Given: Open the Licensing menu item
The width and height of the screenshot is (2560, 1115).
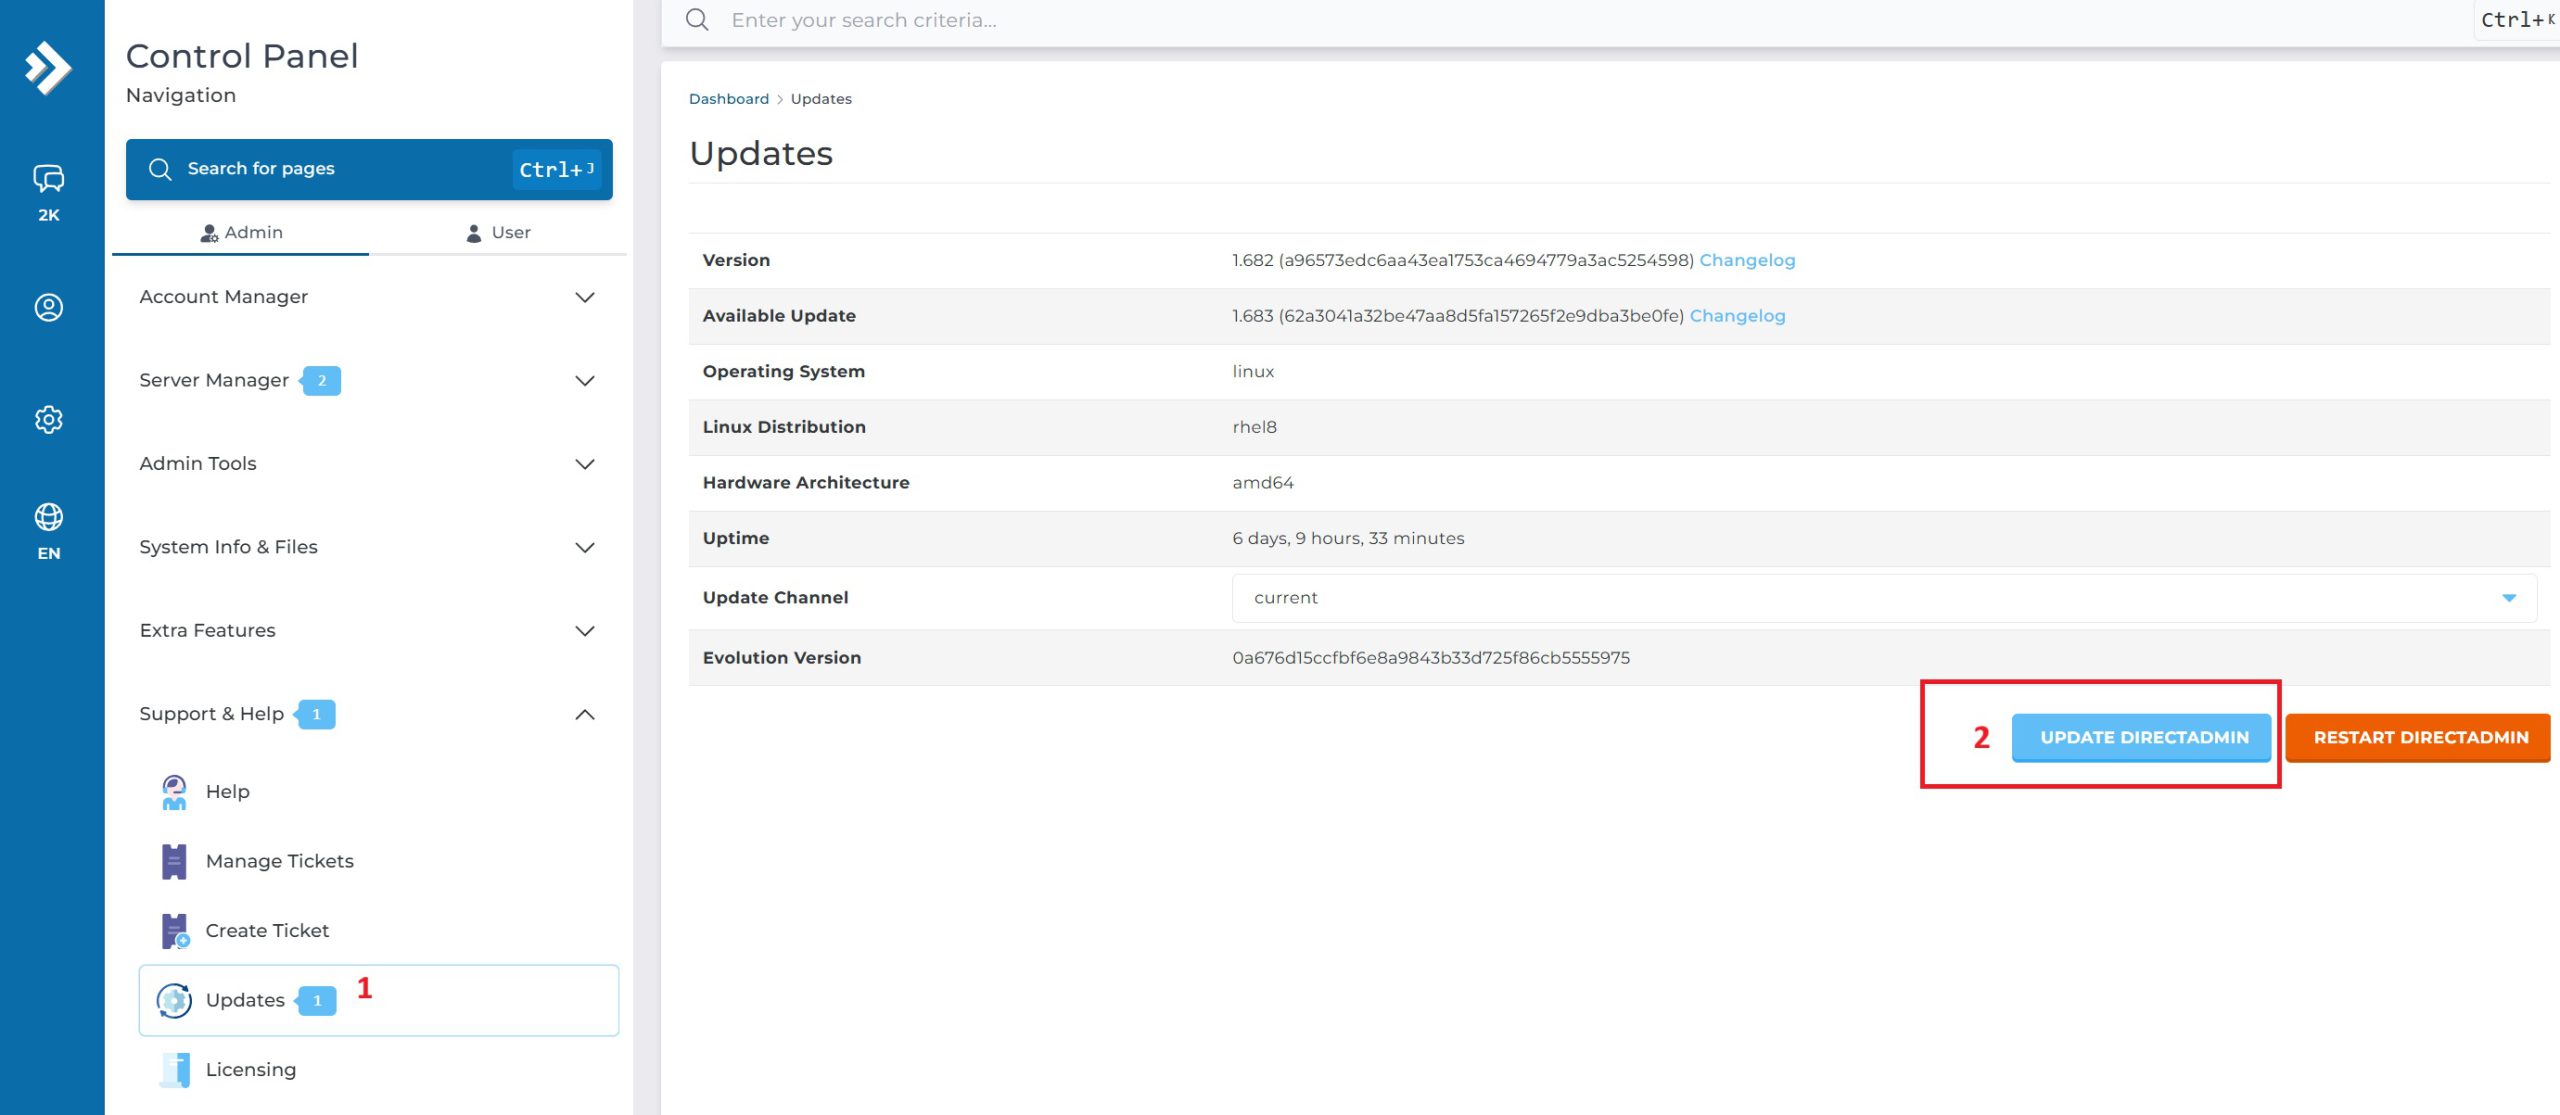Looking at the screenshot, I should (378, 1070).
